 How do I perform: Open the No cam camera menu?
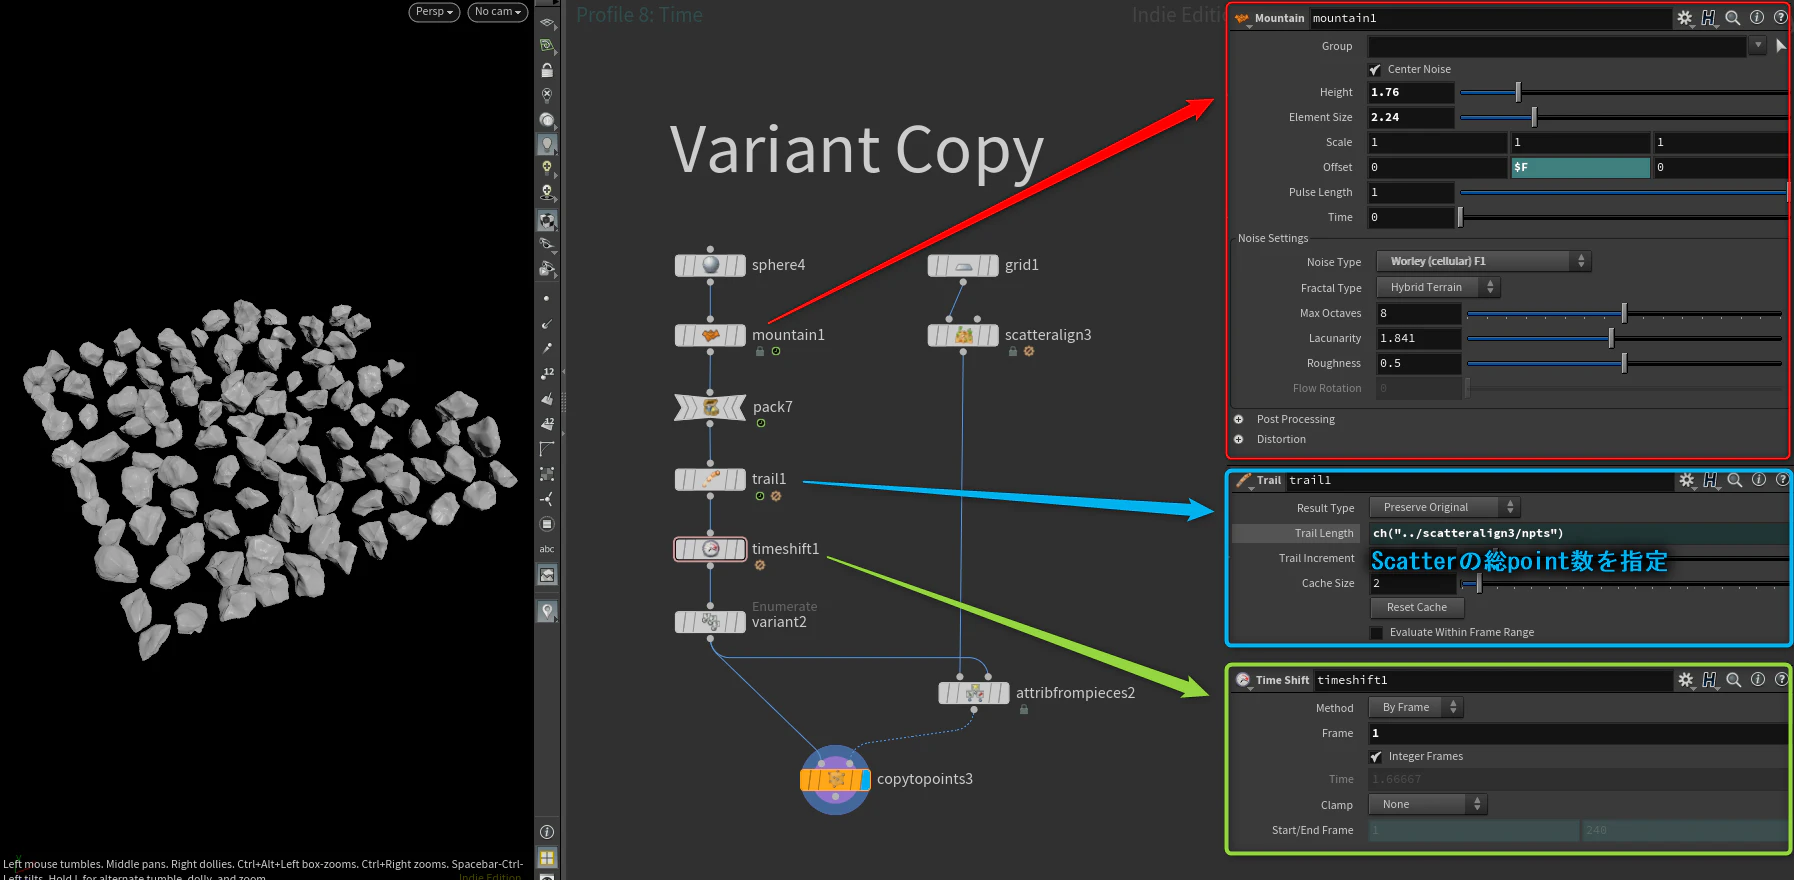click(497, 12)
